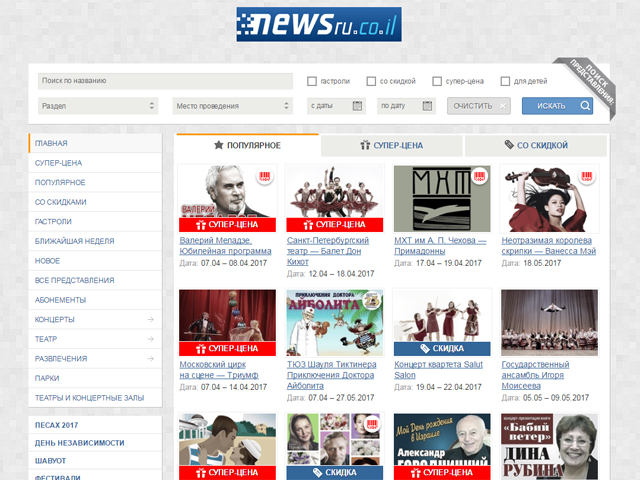
Task: Click the Скидка banner on actors collage poster
Action: point(335,473)
